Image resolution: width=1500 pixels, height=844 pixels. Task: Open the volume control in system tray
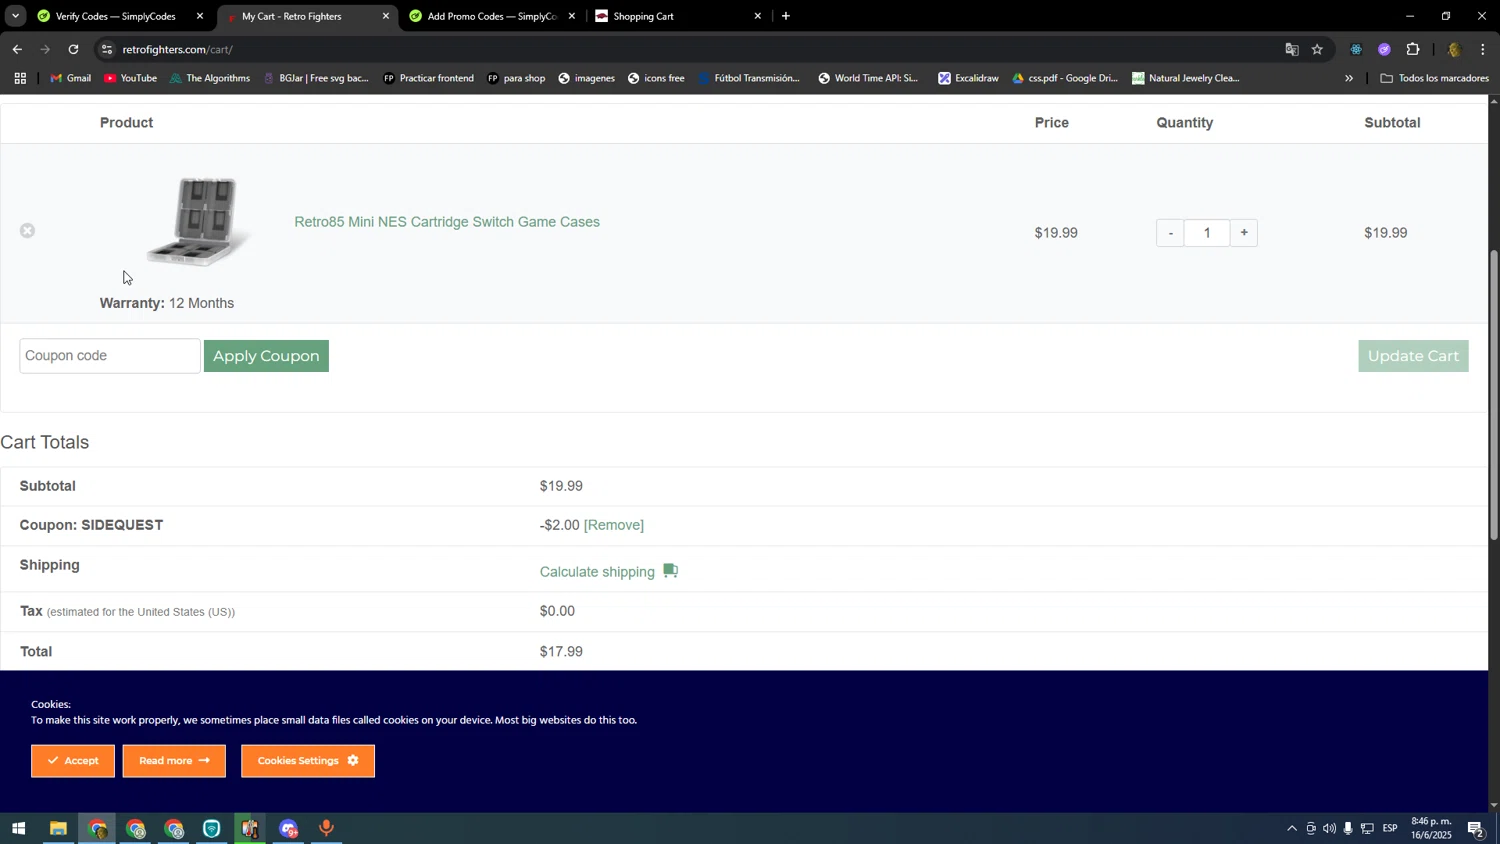[x=1329, y=829]
